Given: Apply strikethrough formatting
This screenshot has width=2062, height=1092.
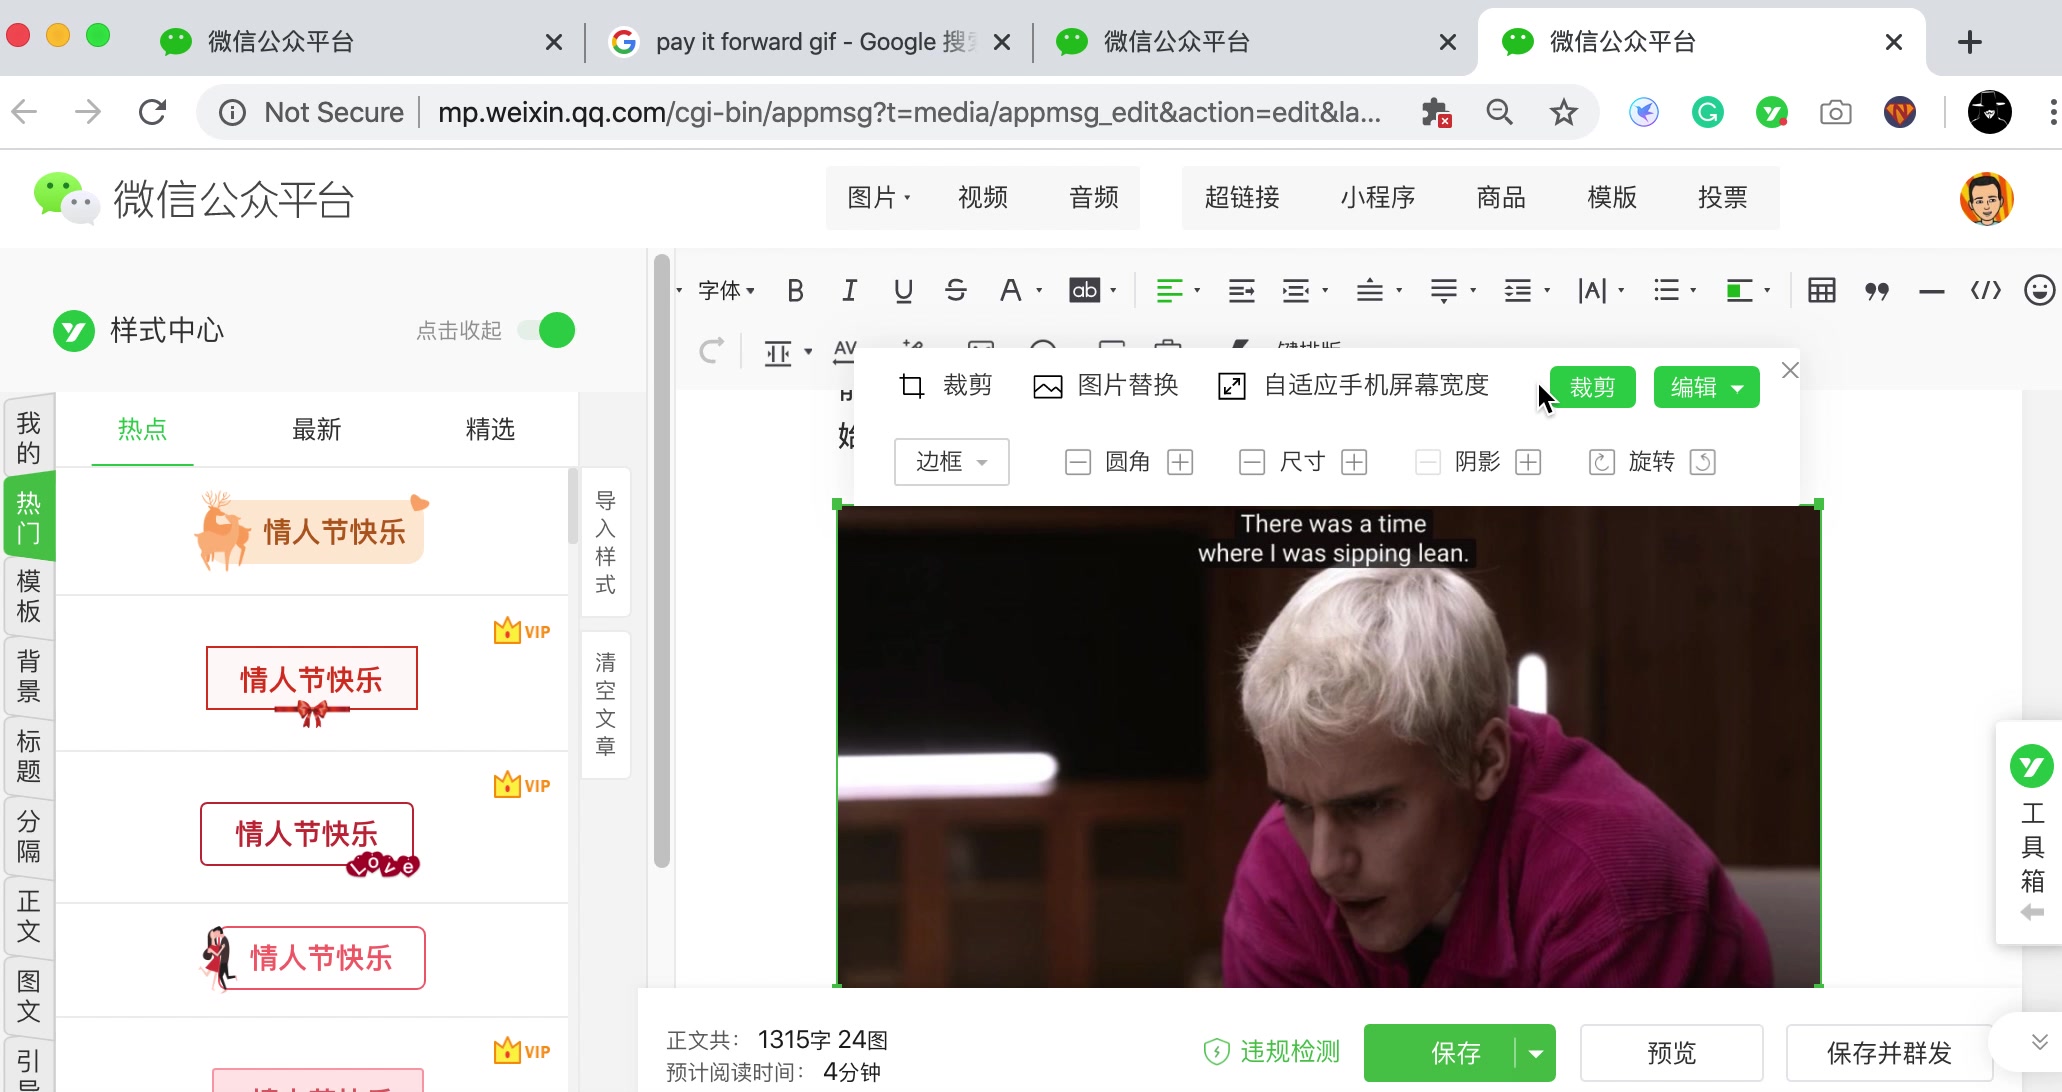Looking at the screenshot, I should coord(956,291).
